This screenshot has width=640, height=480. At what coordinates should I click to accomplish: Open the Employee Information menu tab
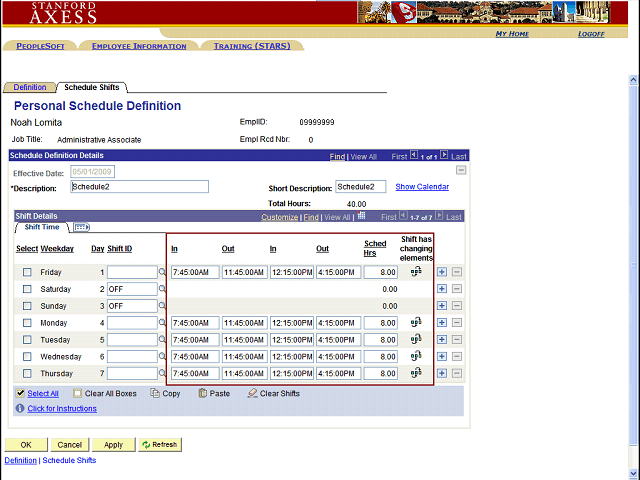(x=139, y=46)
